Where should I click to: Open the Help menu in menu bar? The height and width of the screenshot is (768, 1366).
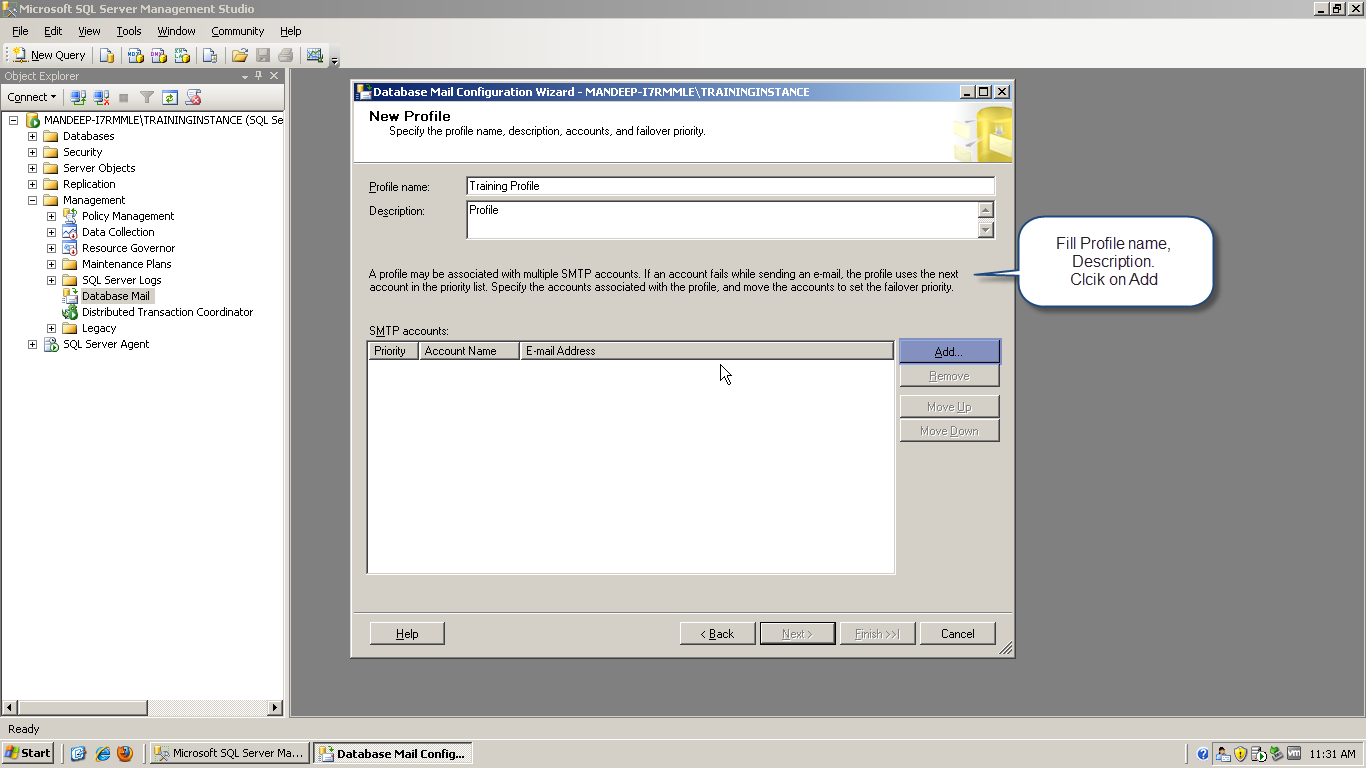290,31
